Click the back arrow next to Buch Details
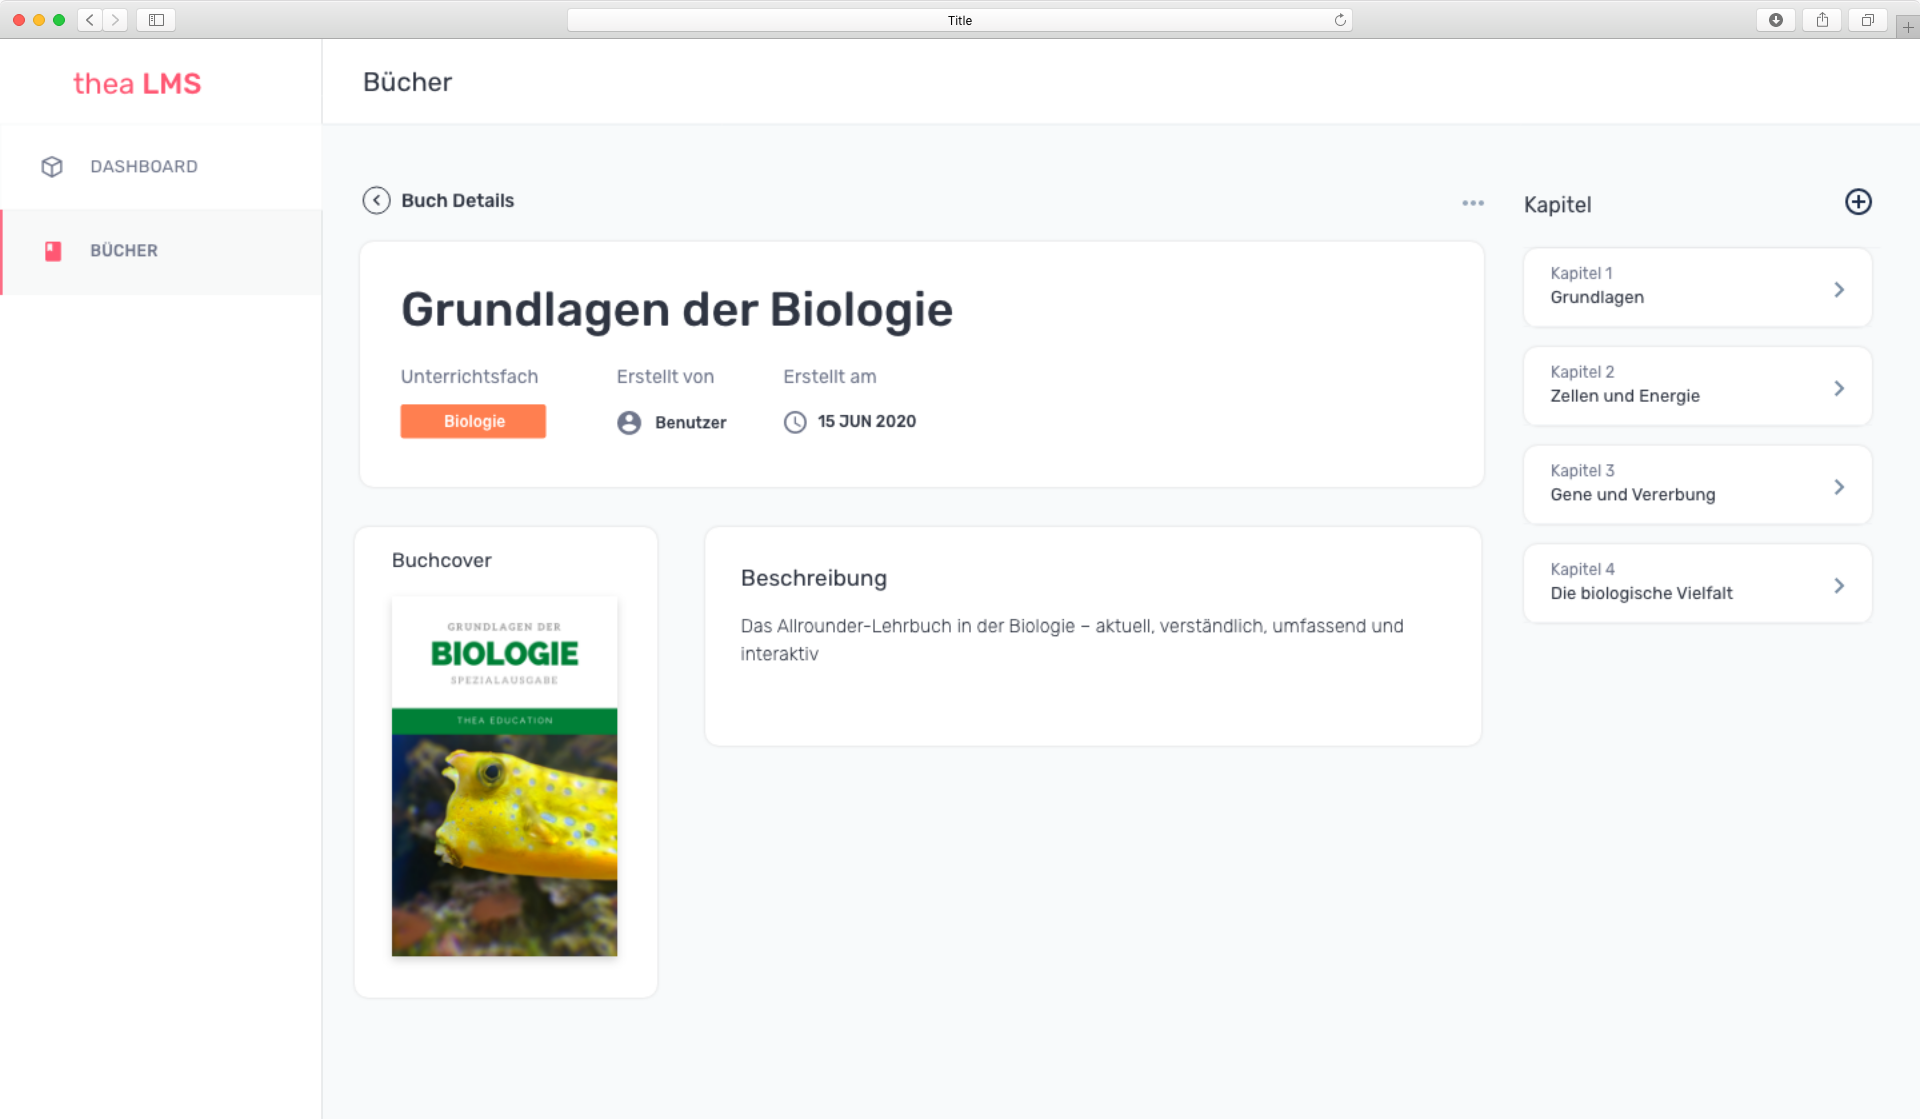The height and width of the screenshot is (1119, 1920). (376, 201)
